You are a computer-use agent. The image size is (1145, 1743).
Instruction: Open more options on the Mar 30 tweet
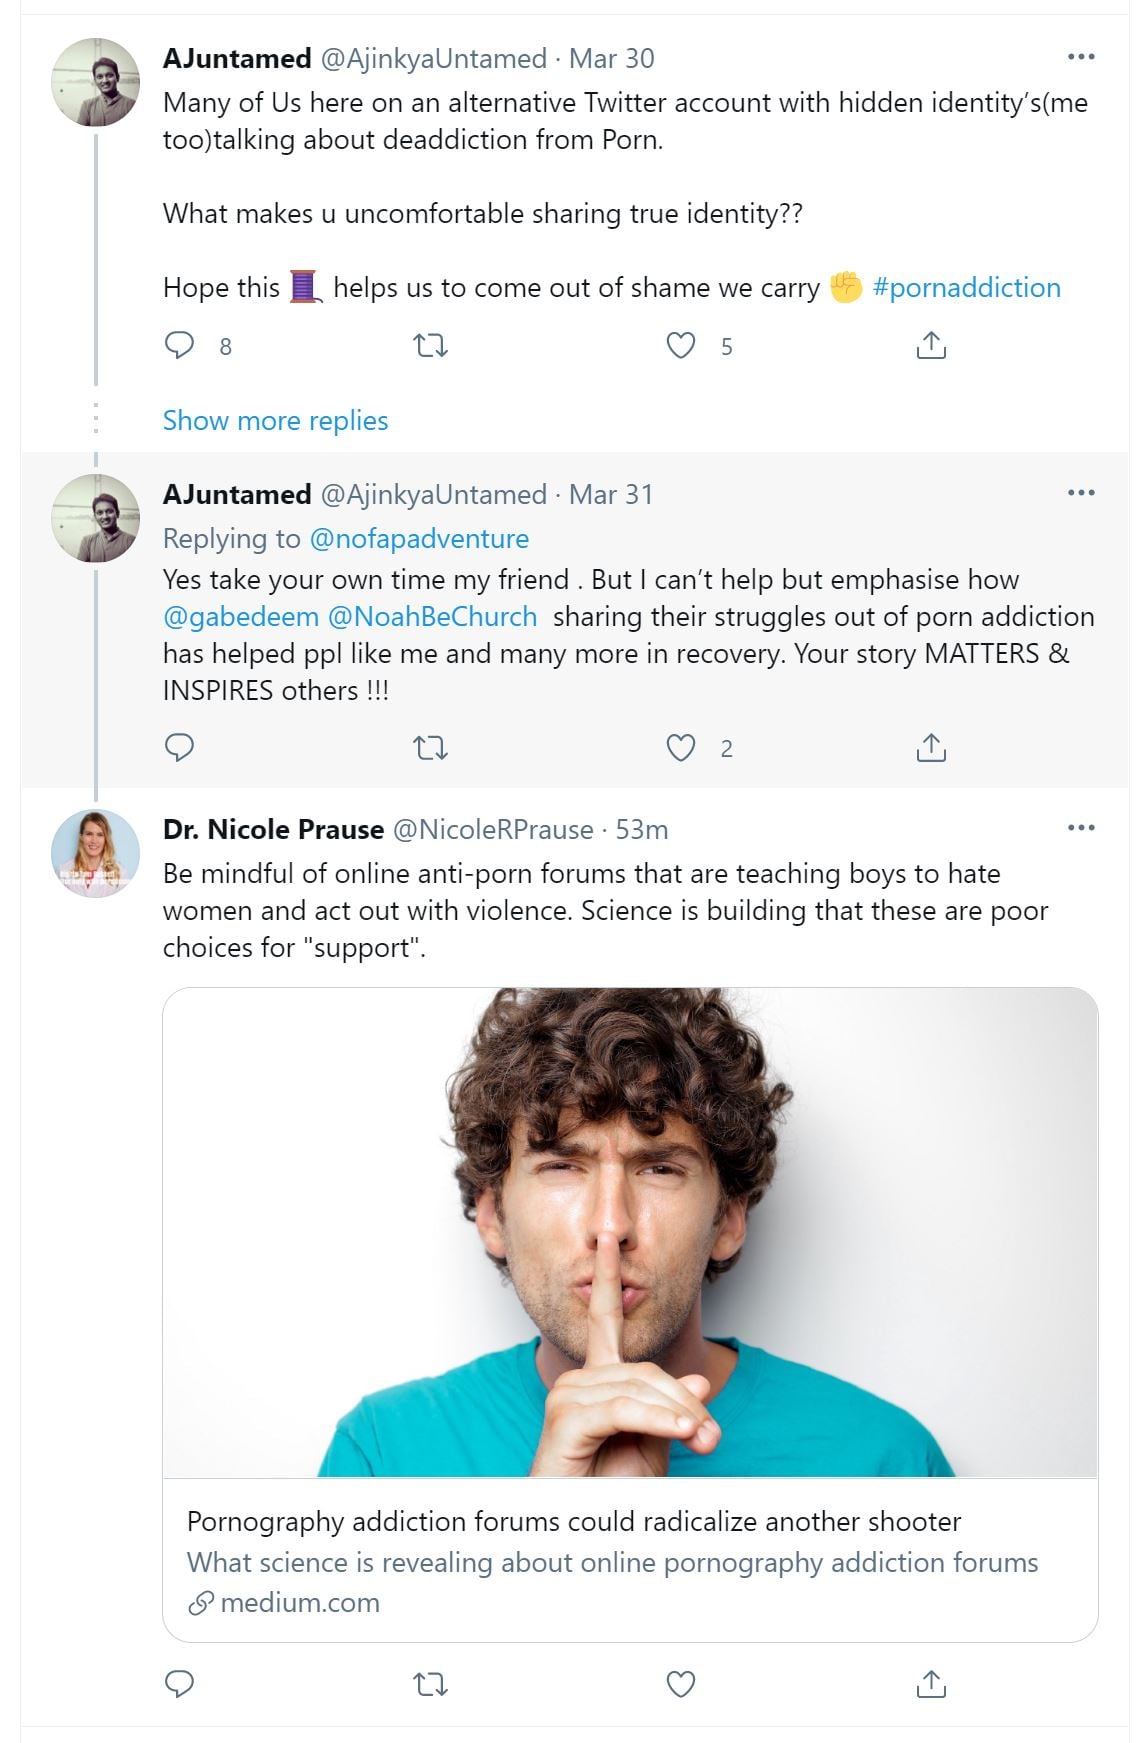1081,57
